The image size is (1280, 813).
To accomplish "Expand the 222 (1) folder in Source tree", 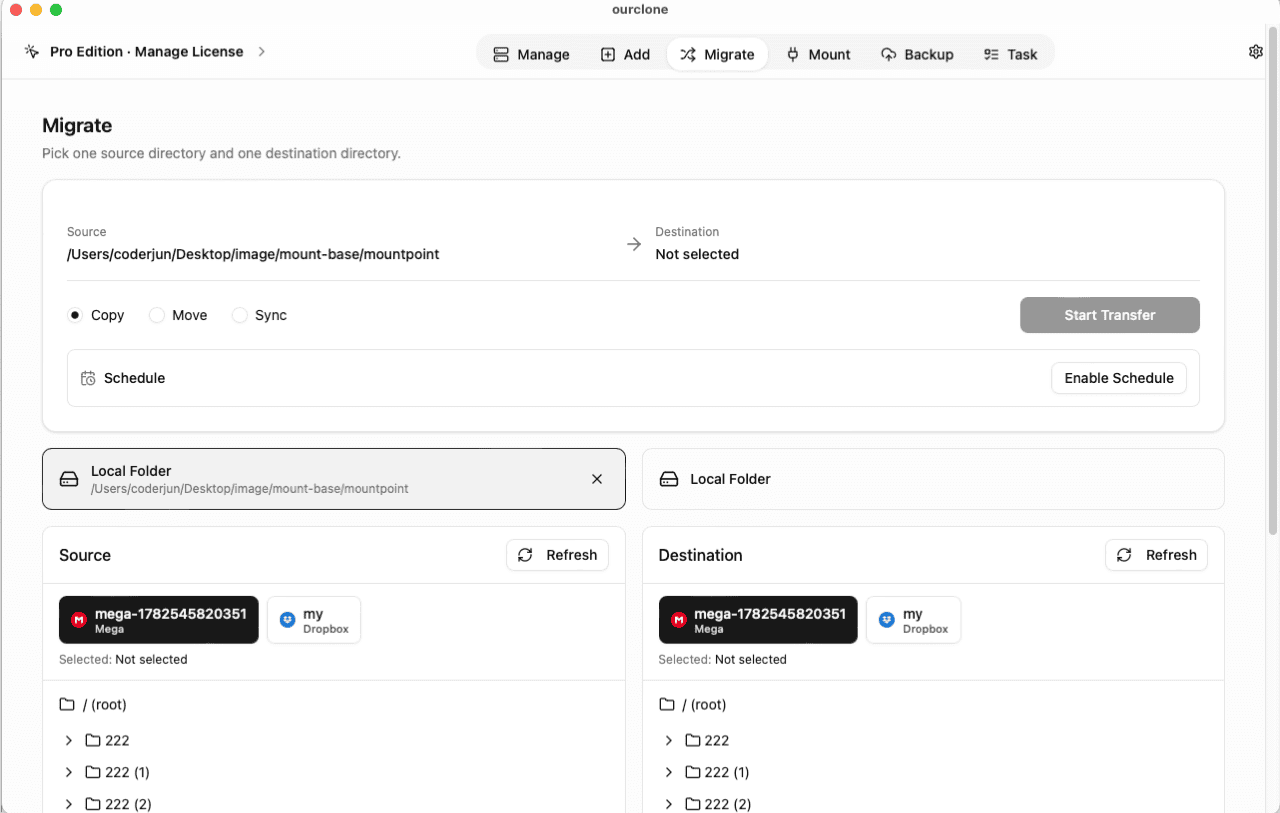I will [x=68, y=773].
